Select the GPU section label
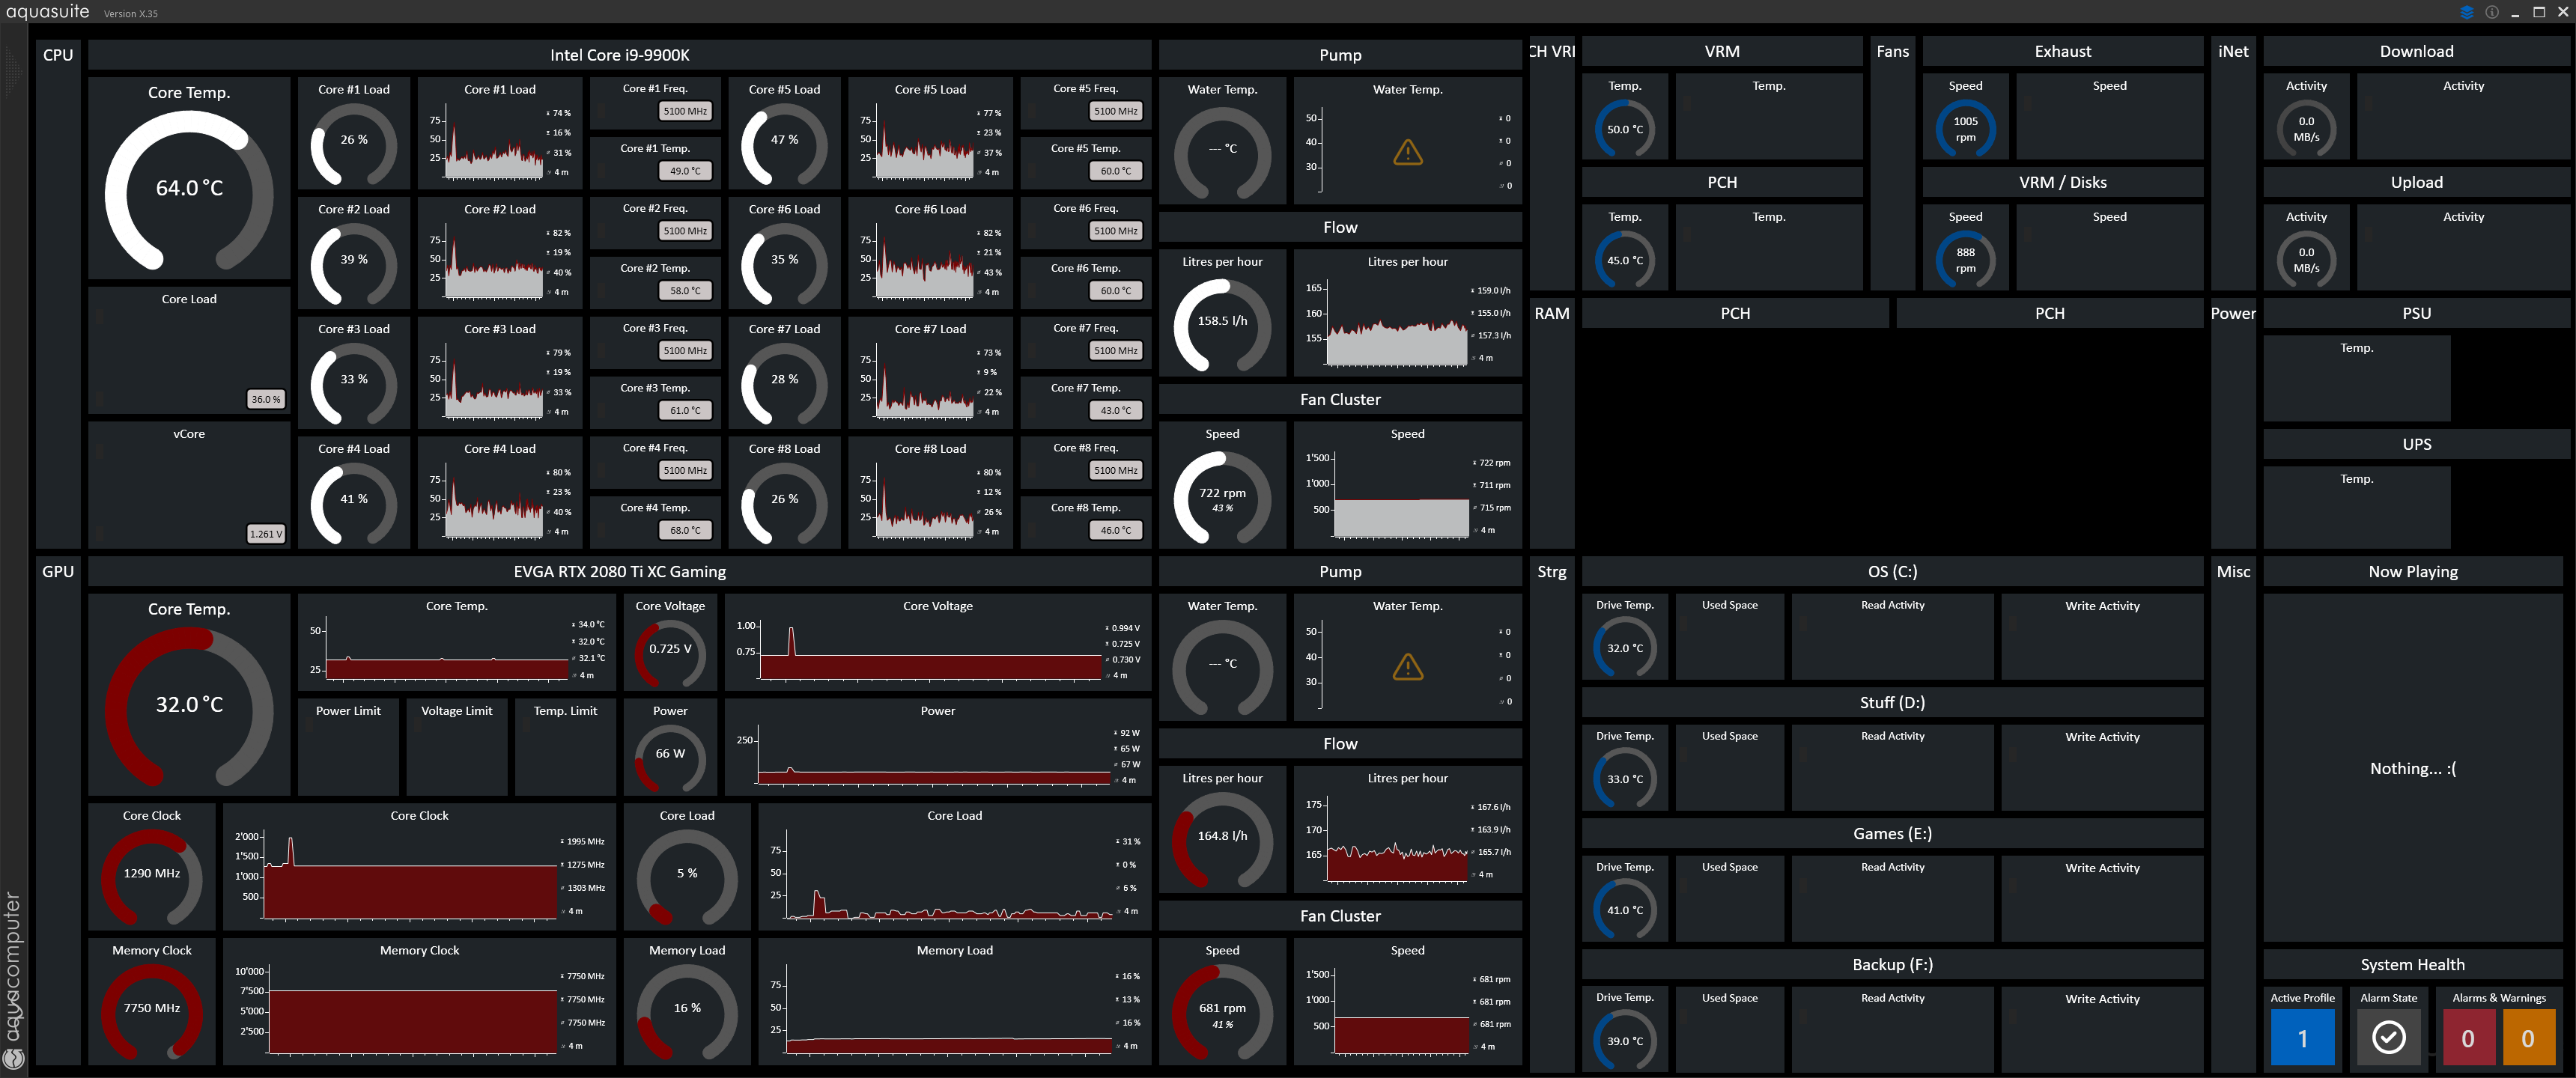 click(58, 572)
